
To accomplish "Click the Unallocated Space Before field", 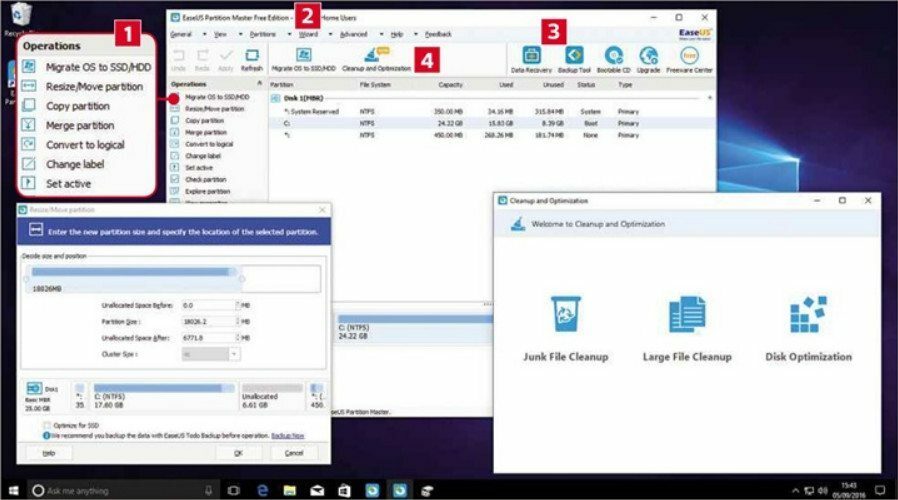I will (x=208, y=305).
